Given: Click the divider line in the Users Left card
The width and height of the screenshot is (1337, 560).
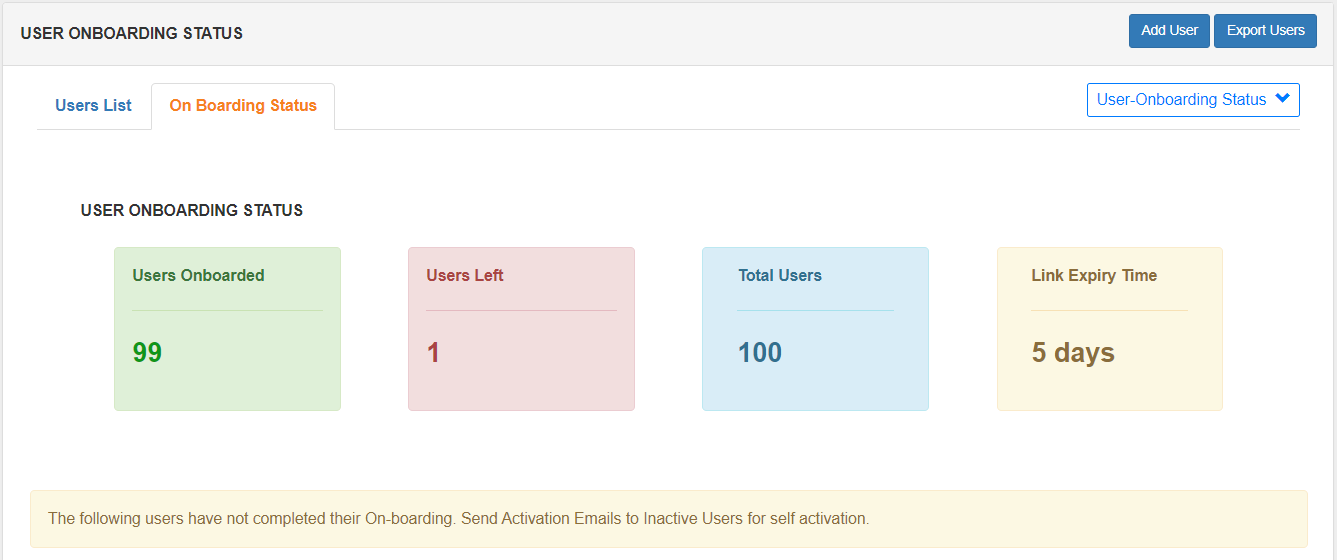Looking at the screenshot, I should point(521,310).
